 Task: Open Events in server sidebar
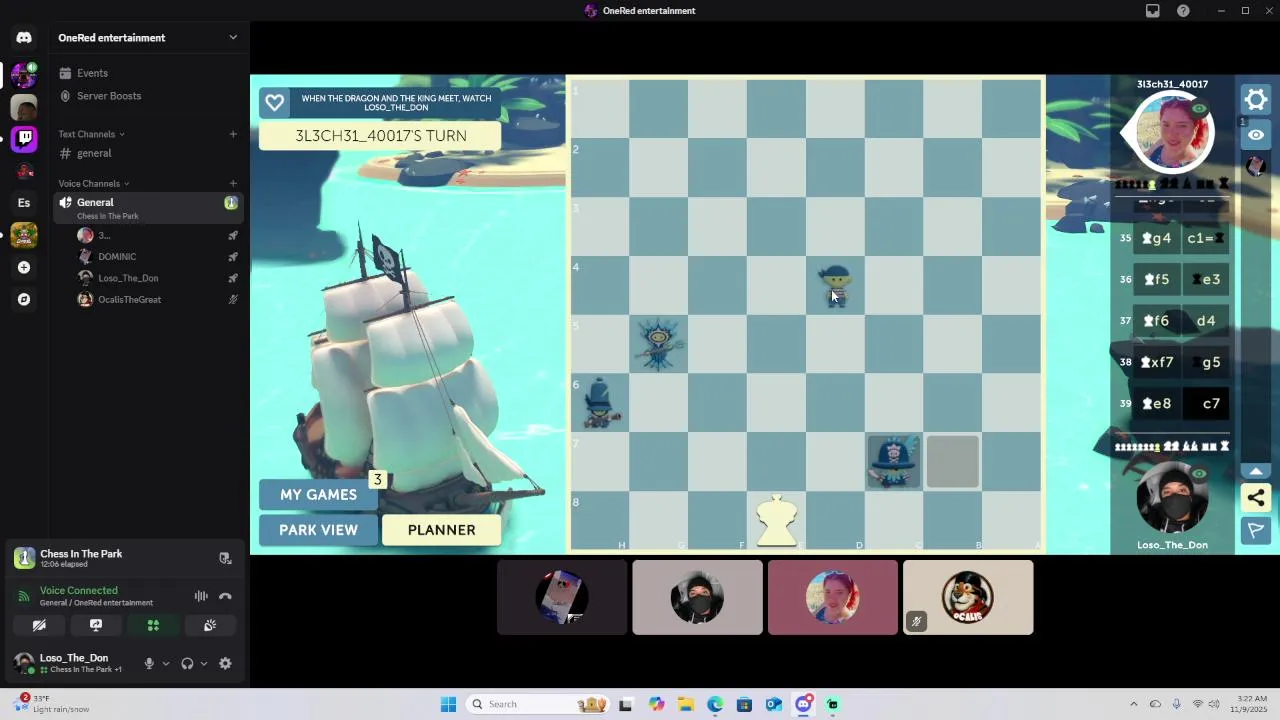[92, 73]
